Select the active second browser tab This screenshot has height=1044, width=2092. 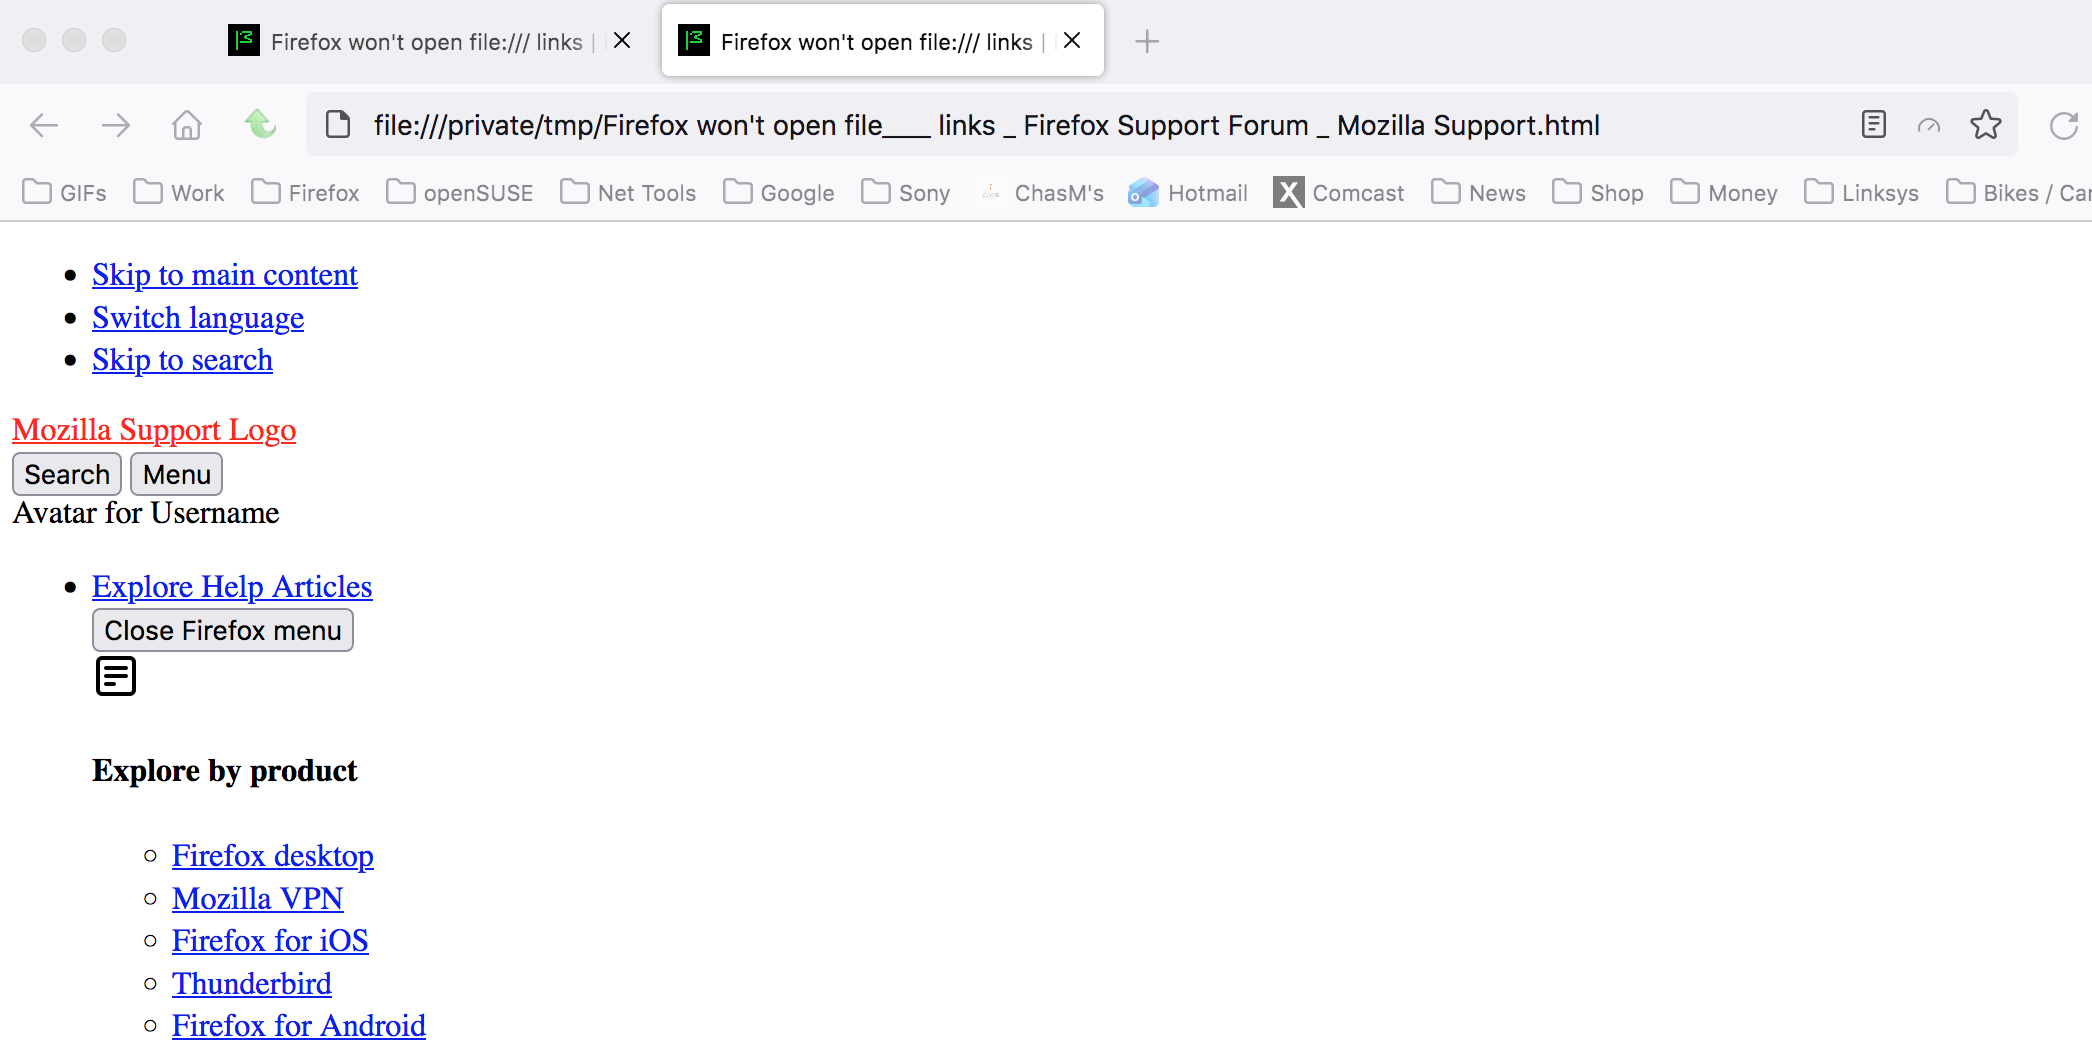coord(883,41)
